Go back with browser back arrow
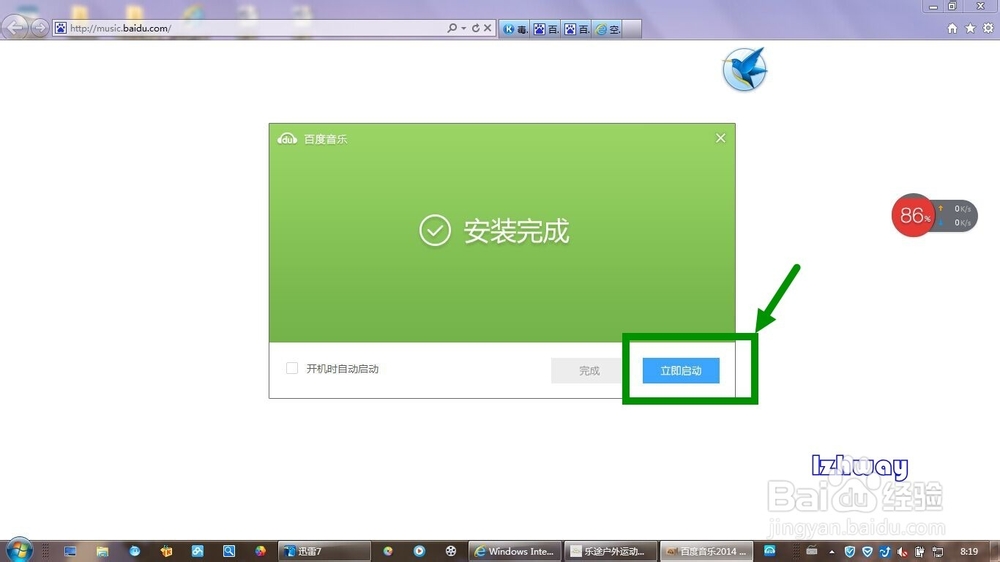This screenshot has width=1000, height=562. [x=15, y=27]
